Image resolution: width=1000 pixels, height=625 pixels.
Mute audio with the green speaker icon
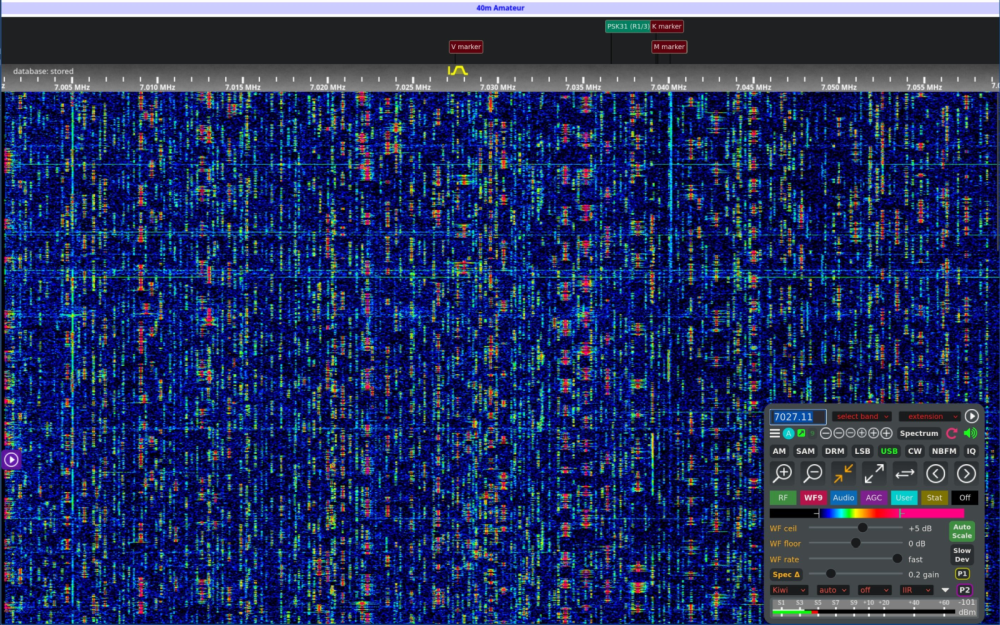970,433
